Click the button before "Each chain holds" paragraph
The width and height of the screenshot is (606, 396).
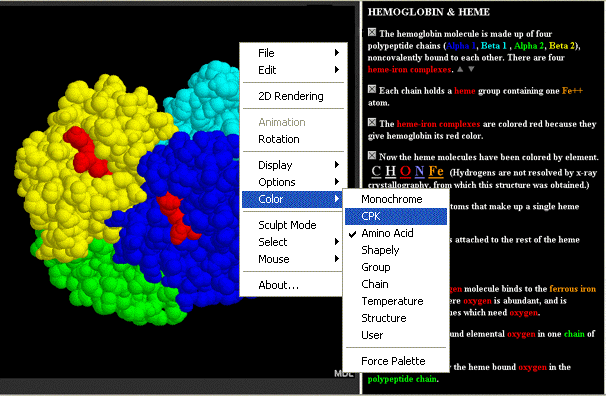tap(372, 89)
